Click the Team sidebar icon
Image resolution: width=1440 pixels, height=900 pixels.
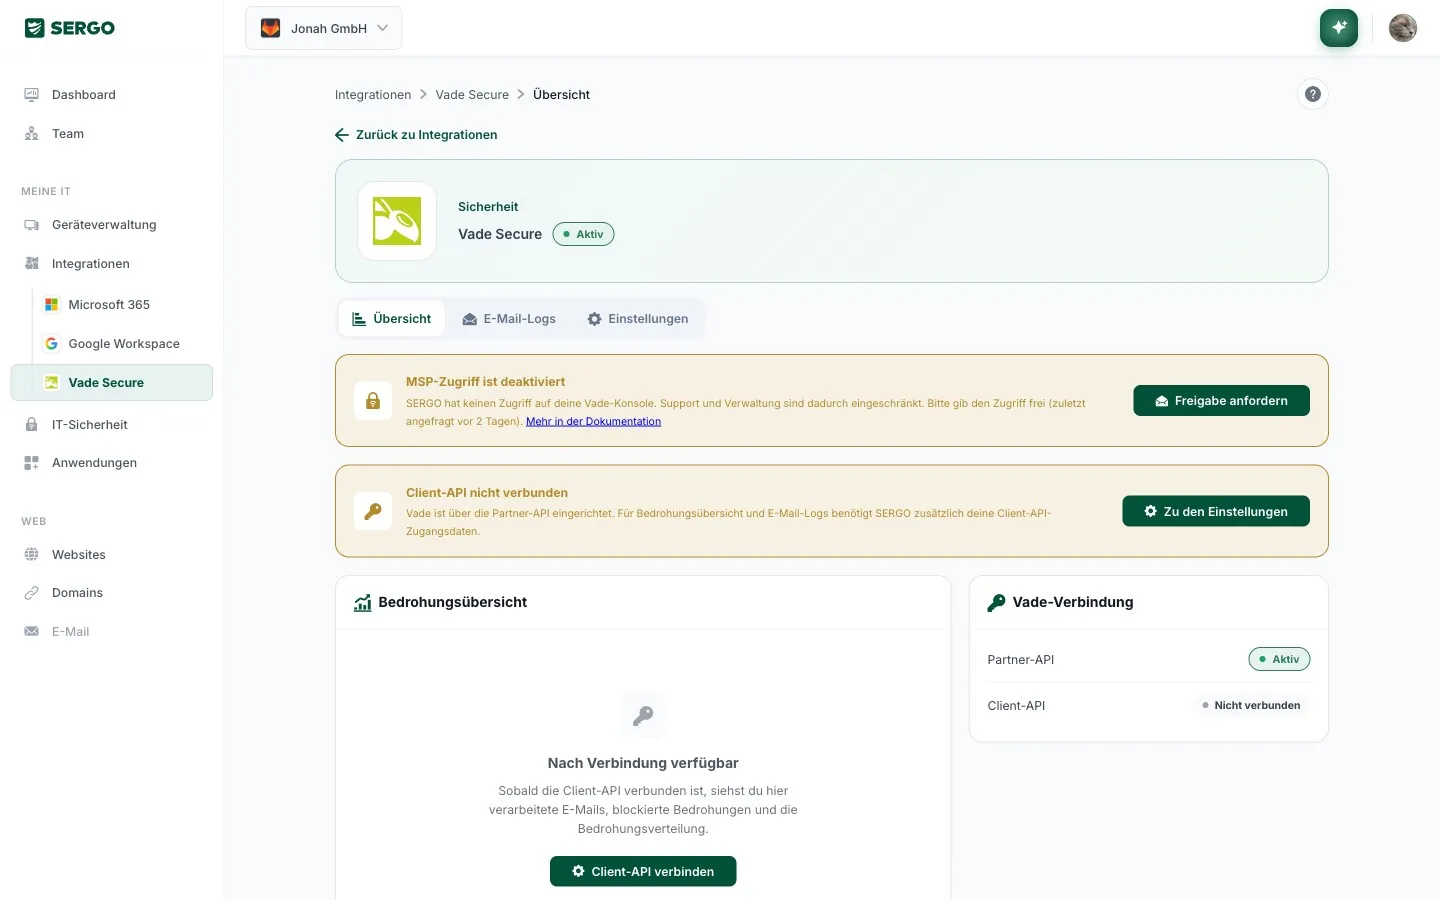[x=31, y=134]
